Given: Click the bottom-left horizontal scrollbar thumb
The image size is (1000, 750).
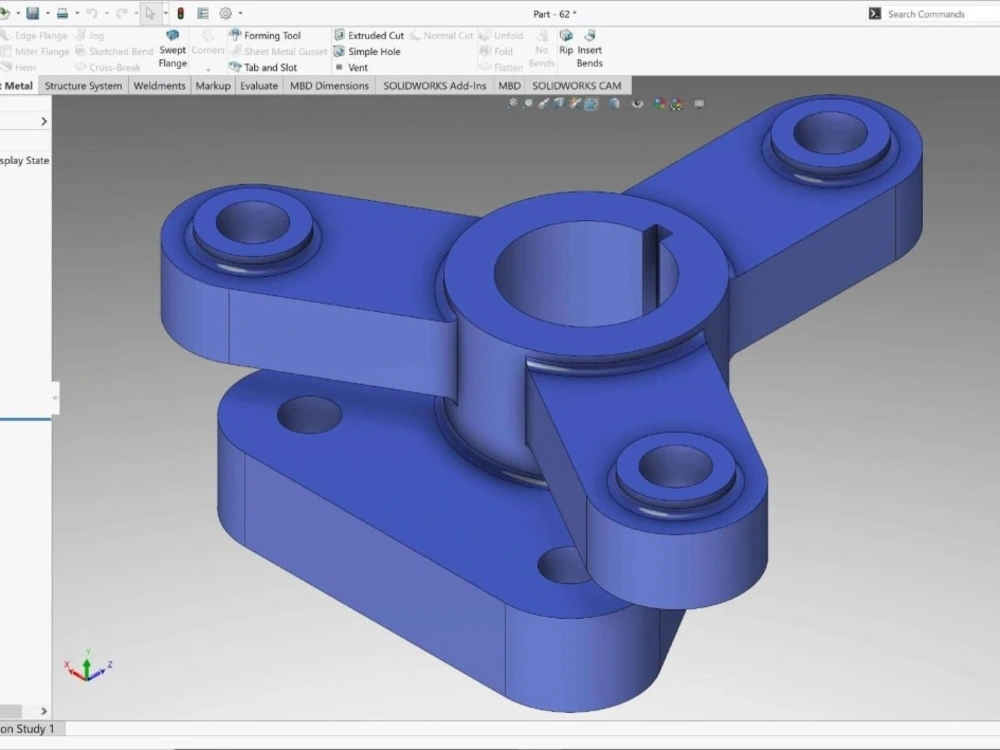Looking at the screenshot, I should click(11, 711).
